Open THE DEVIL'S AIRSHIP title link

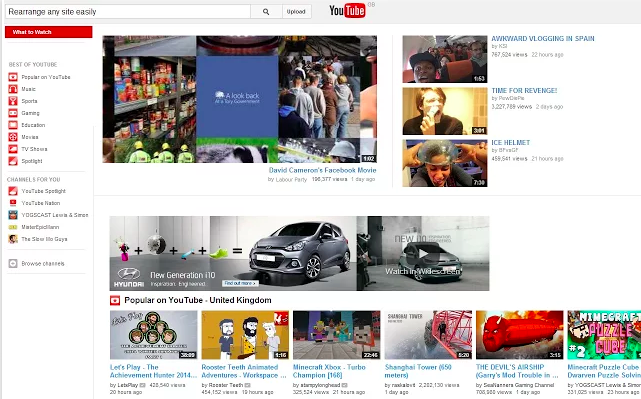pyautogui.click(x=517, y=371)
